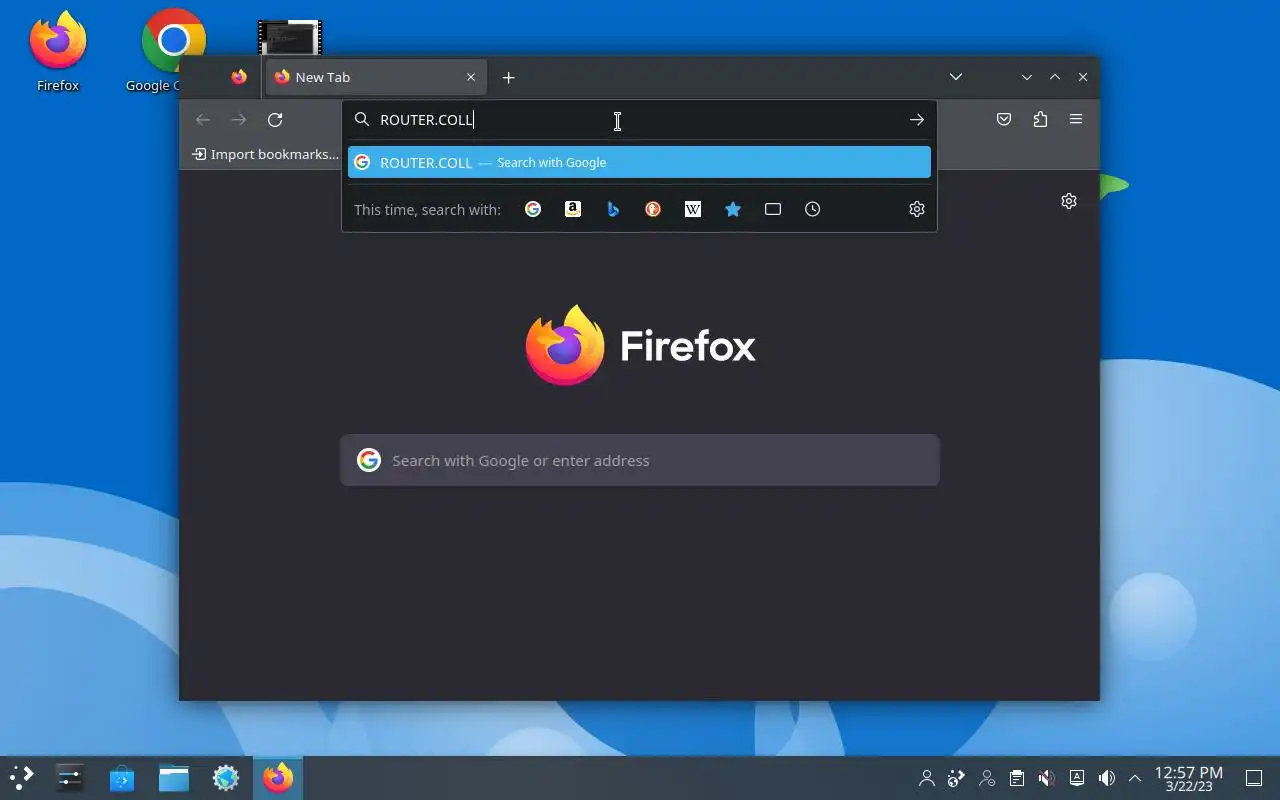Open the clock and calendar
This screenshot has width=1280, height=800.
(x=1189, y=778)
